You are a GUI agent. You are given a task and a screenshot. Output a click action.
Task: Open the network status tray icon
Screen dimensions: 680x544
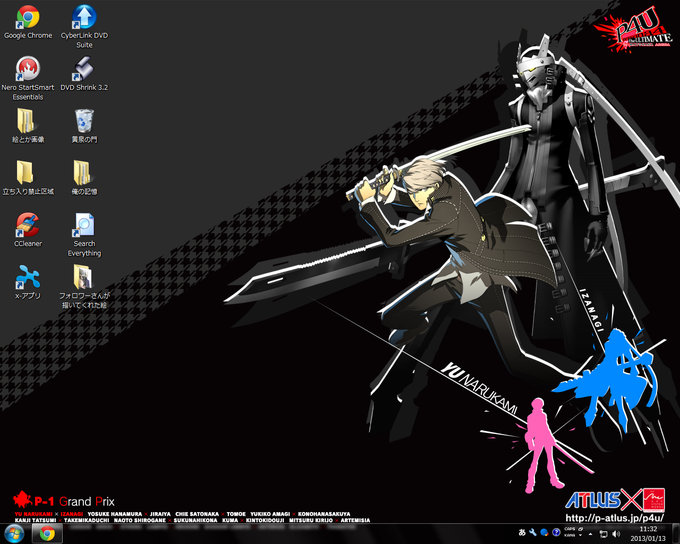[603, 534]
